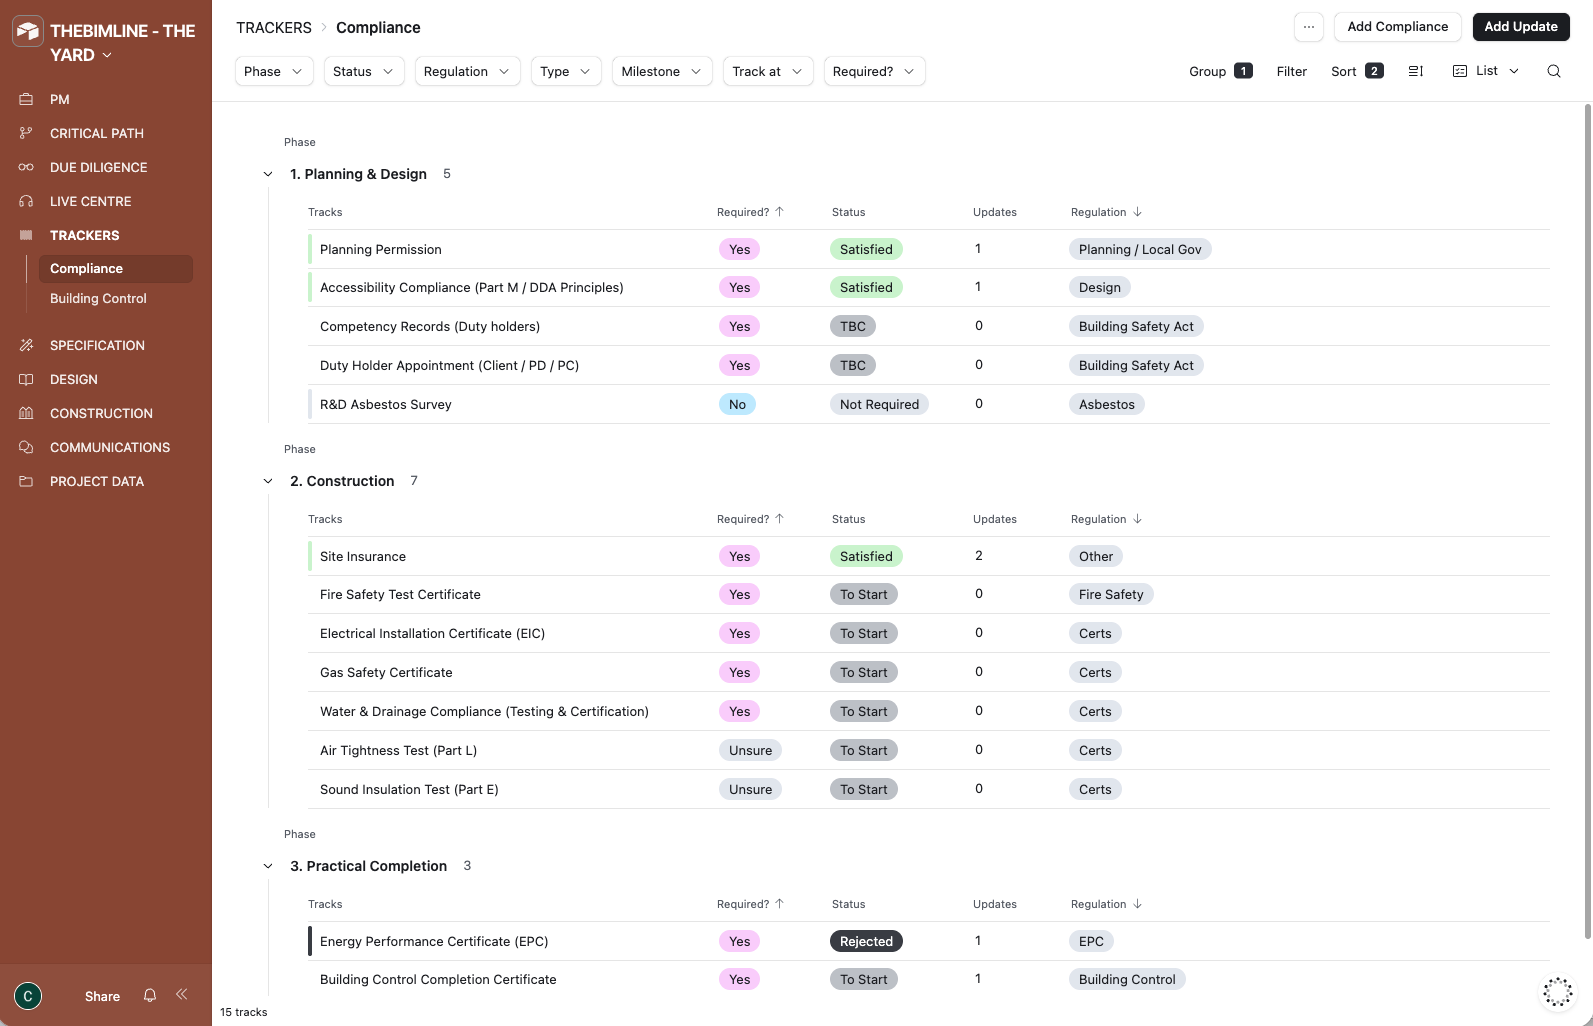
Task: Click the Rejected status of EPC row
Action: (866, 941)
